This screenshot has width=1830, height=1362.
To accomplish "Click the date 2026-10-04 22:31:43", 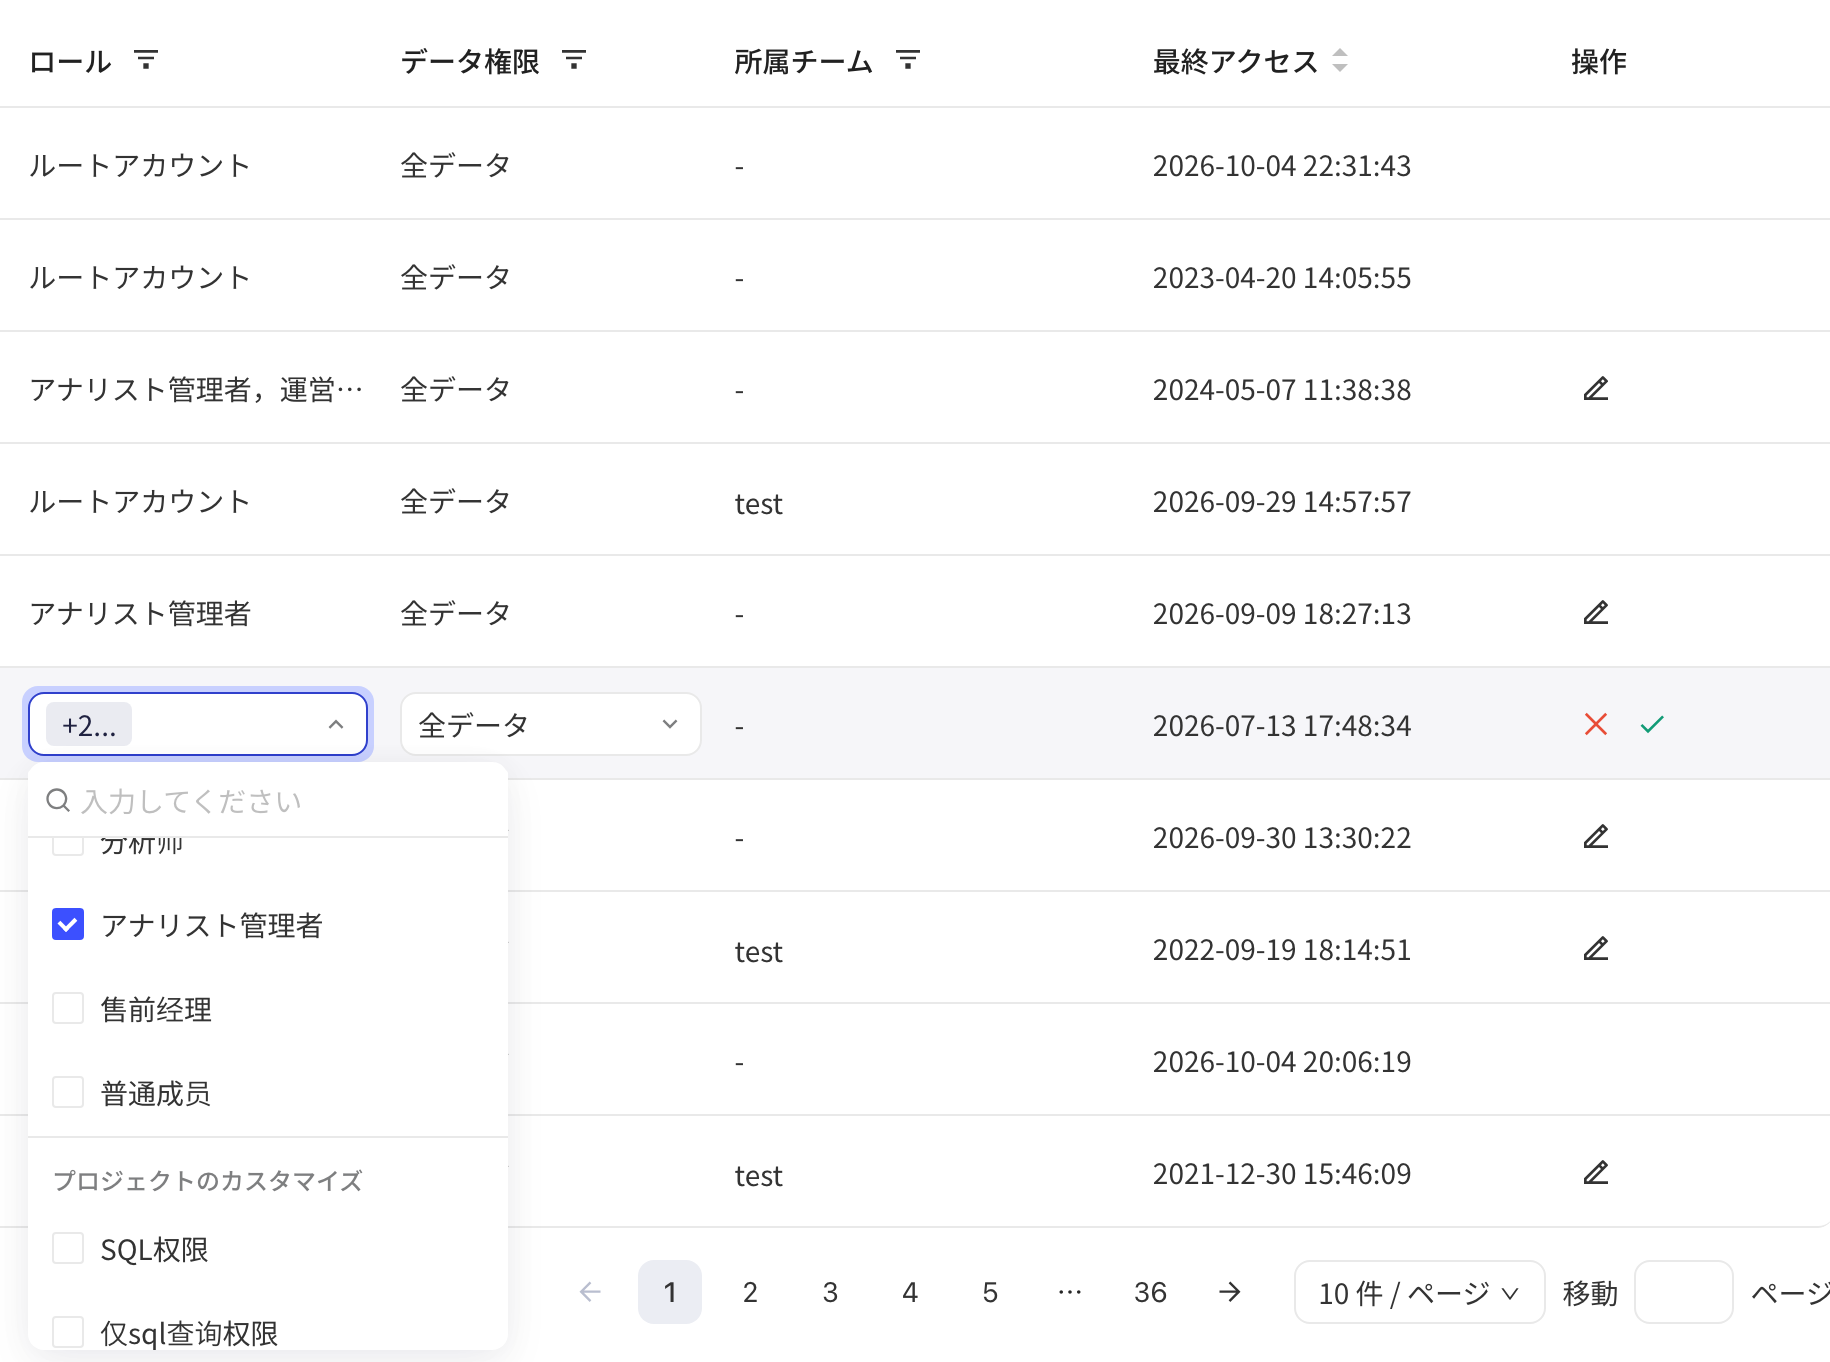I will coord(1282,165).
